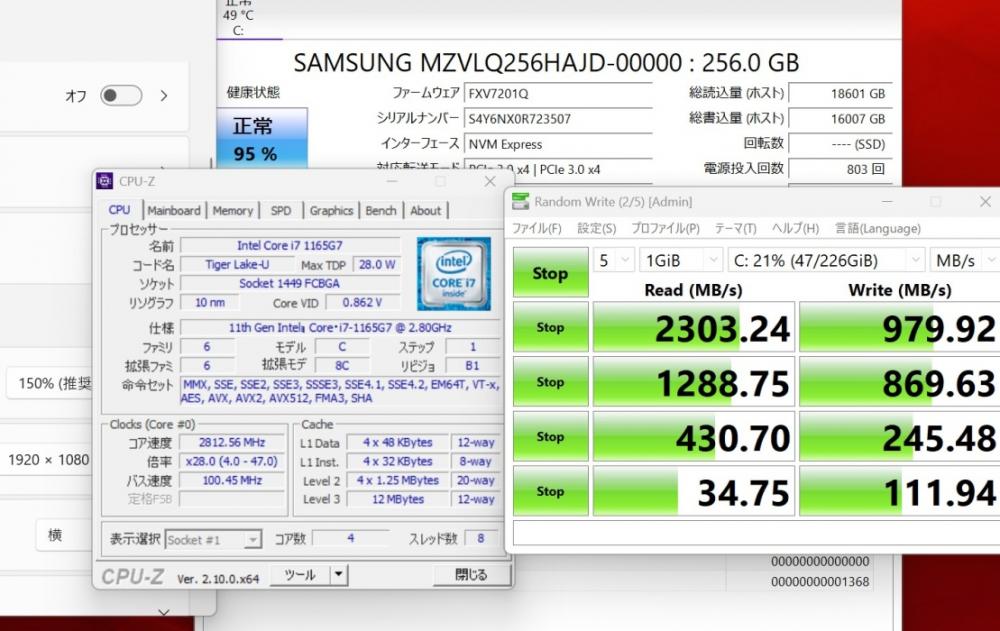
Task: Open the 言語(Language) menu
Action: pyautogui.click(x=878, y=228)
